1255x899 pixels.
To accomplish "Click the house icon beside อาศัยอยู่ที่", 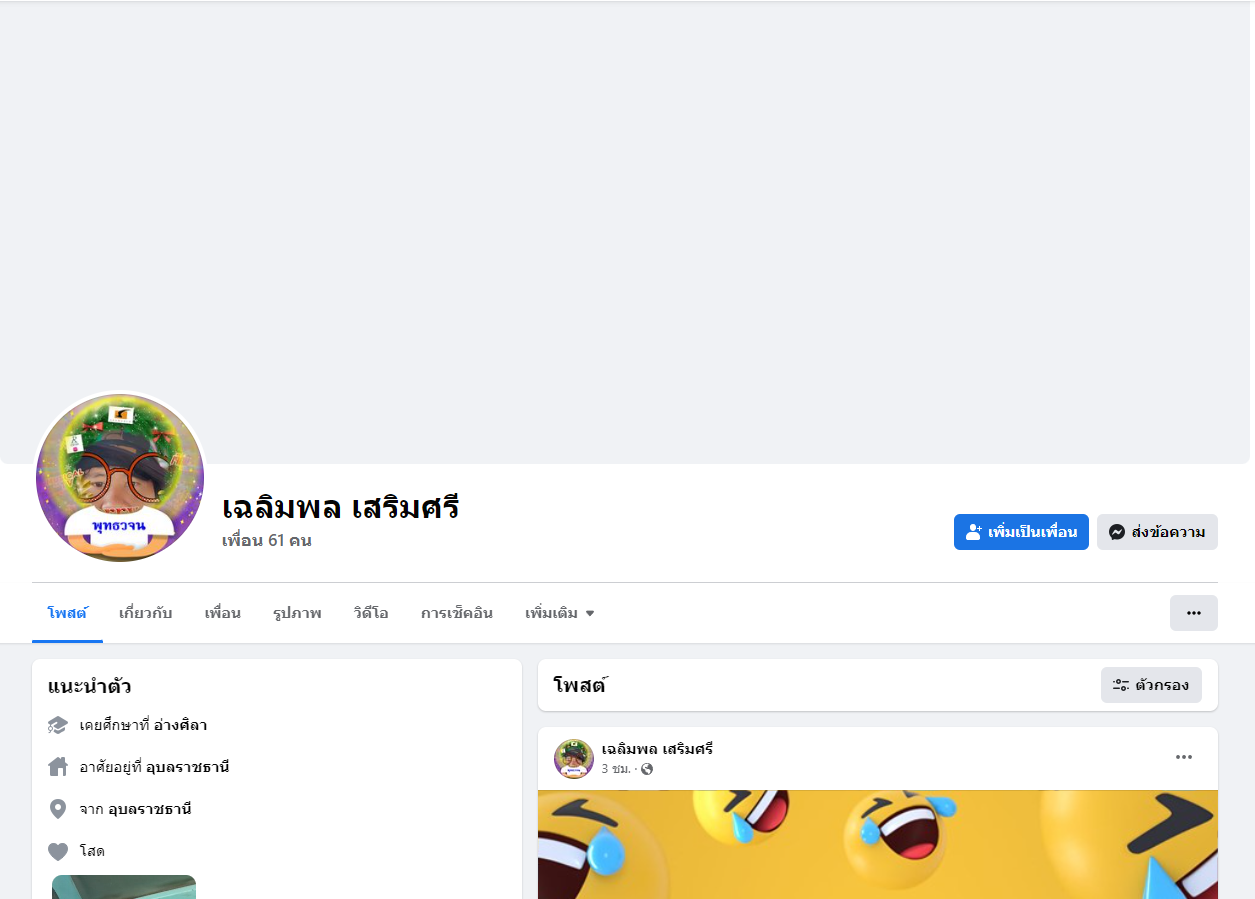I will (58, 767).
